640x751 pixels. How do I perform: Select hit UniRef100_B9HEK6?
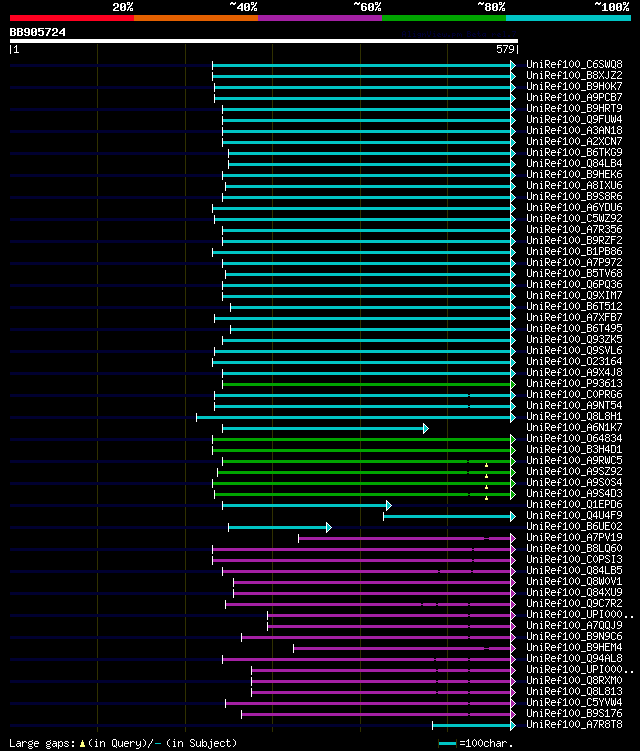click(x=574, y=174)
